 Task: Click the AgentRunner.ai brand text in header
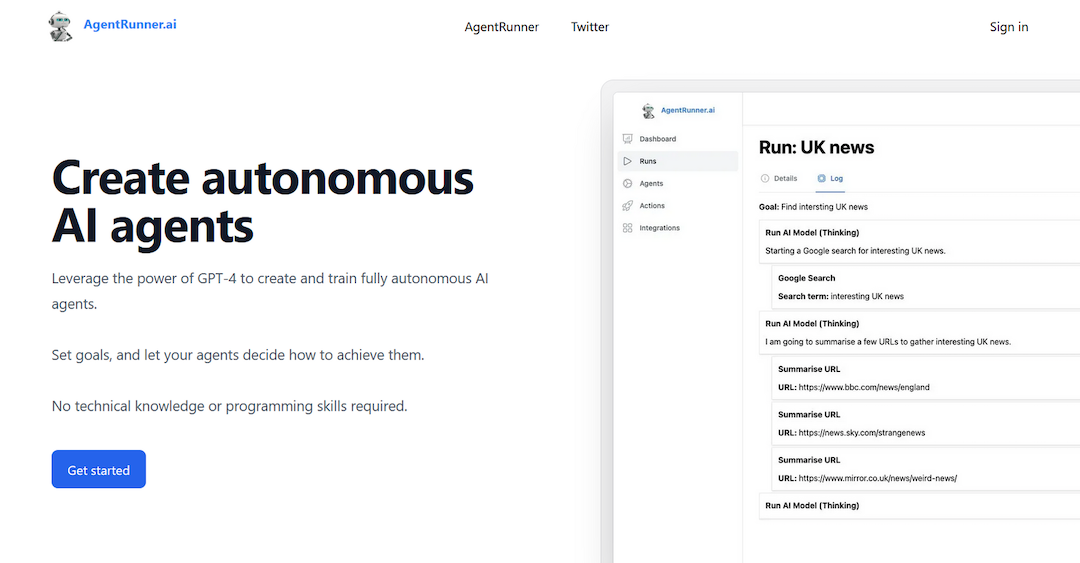click(130, 24)
